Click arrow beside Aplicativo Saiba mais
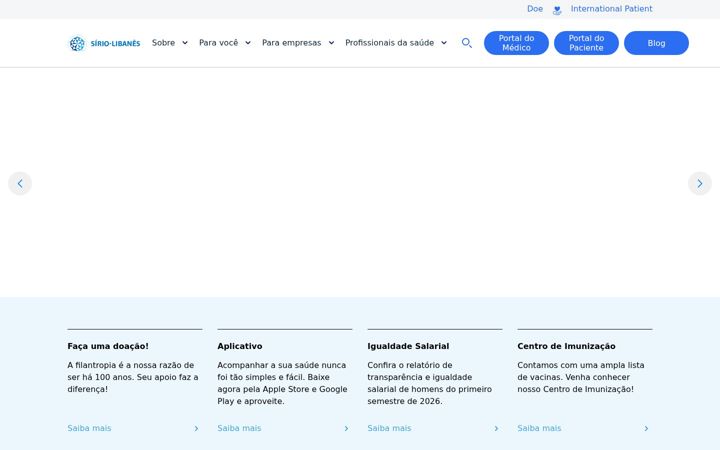Image resolution: width=720 pixels, height=450 pixels. [346, 428]
